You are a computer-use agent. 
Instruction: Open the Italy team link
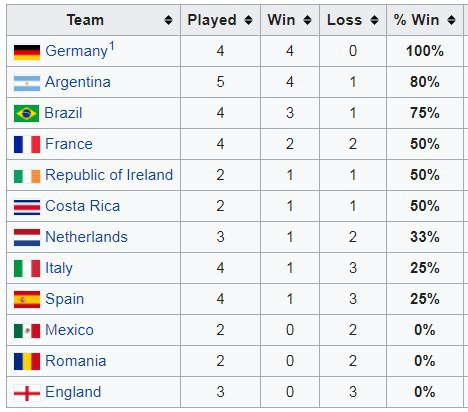point(59,268)
